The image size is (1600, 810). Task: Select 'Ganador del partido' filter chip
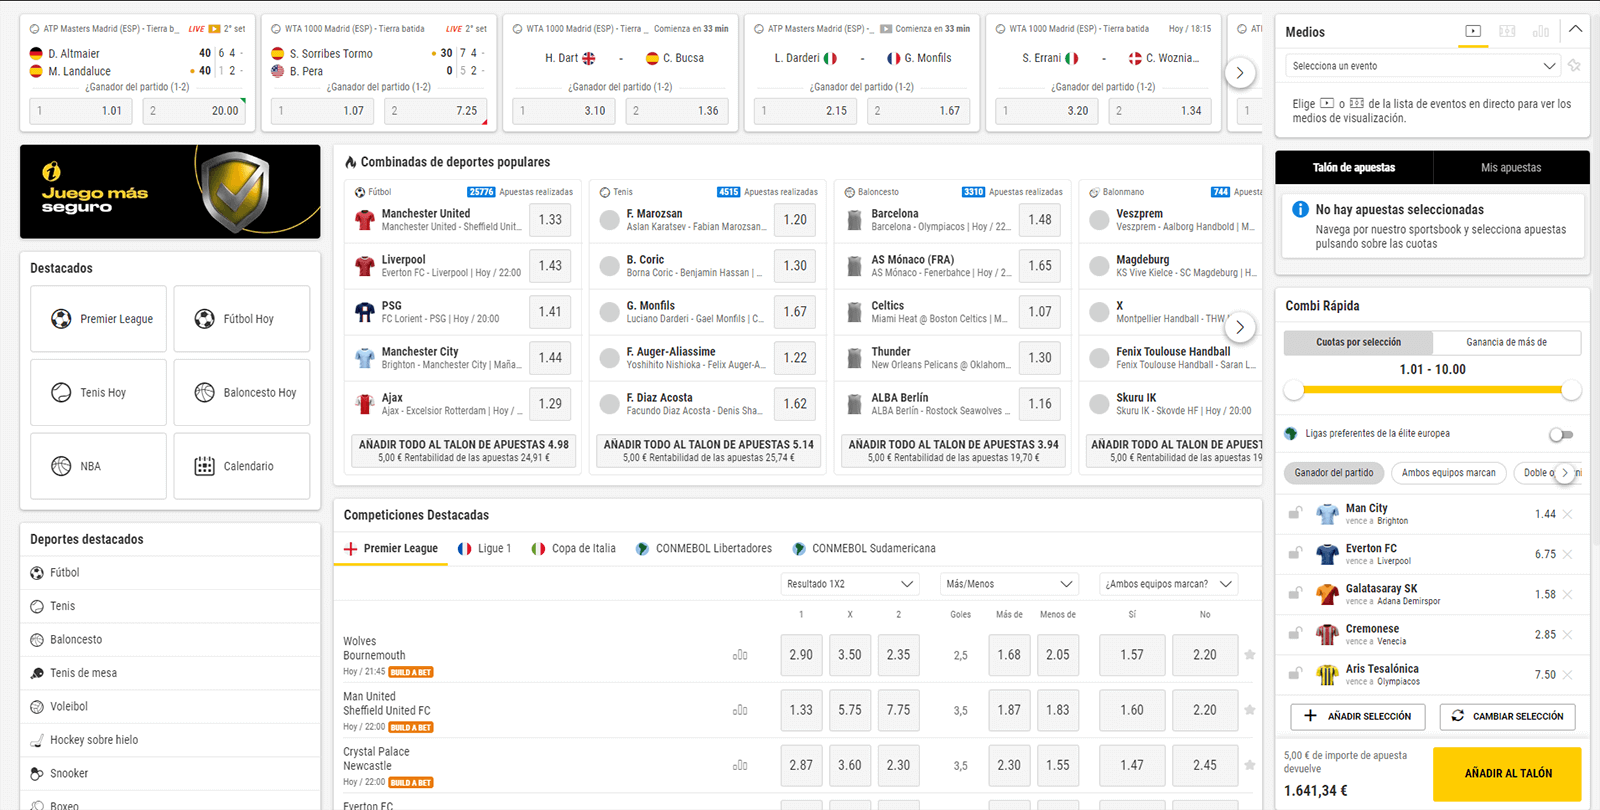(x=1334, y=473)
